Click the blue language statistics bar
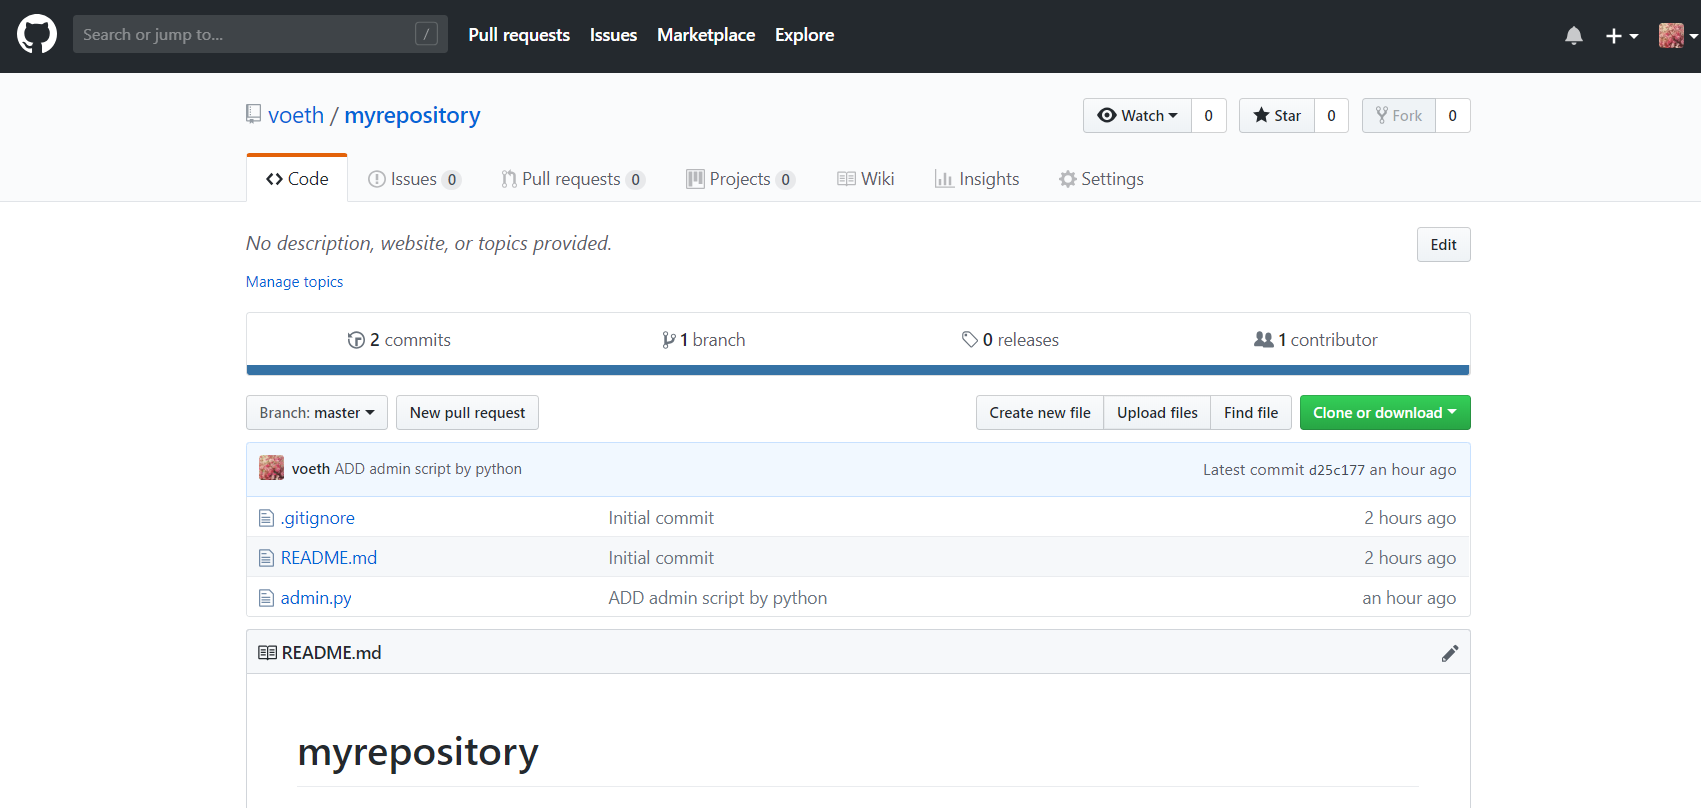The height and width of the screenshot is (808, 1701). (x=858, y=370)
